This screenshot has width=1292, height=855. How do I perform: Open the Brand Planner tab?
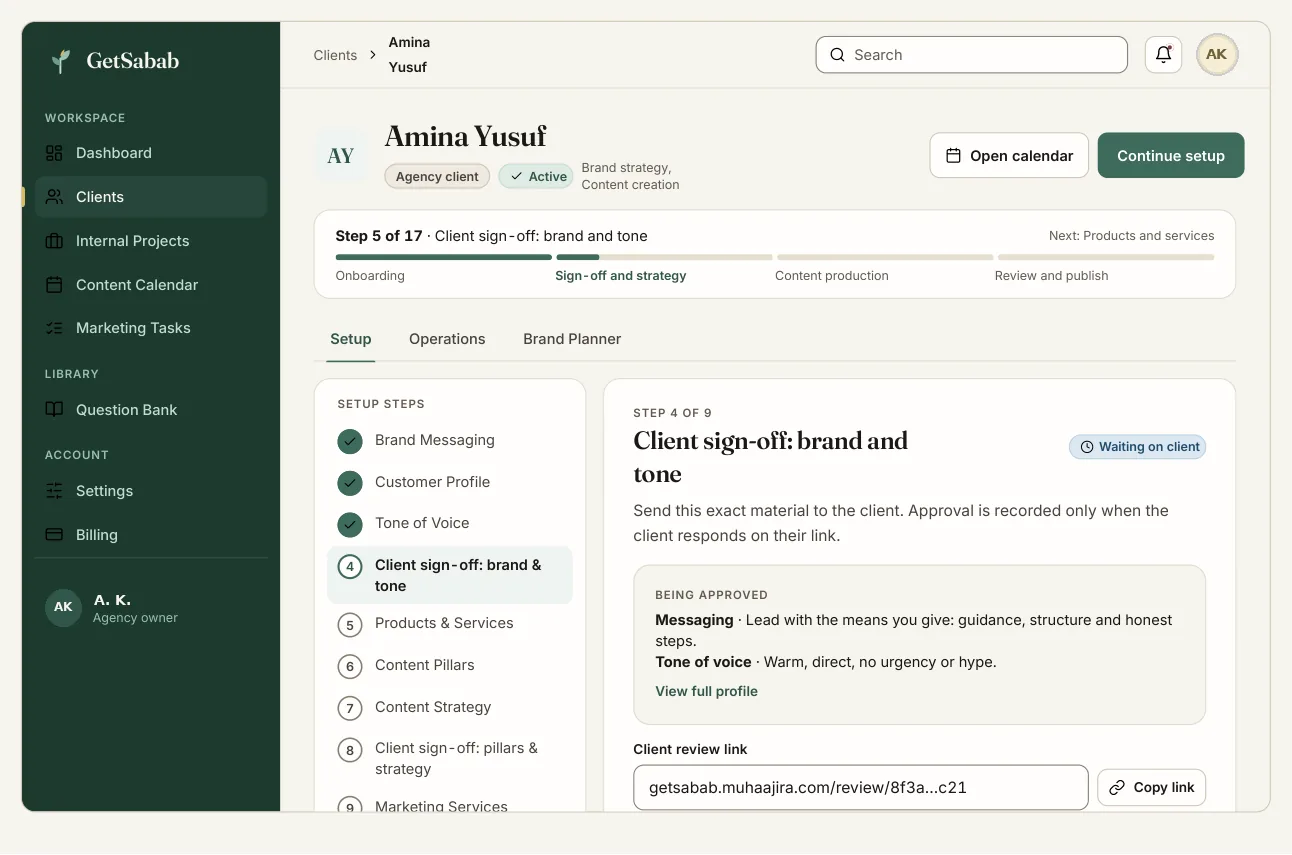(572, 339)
